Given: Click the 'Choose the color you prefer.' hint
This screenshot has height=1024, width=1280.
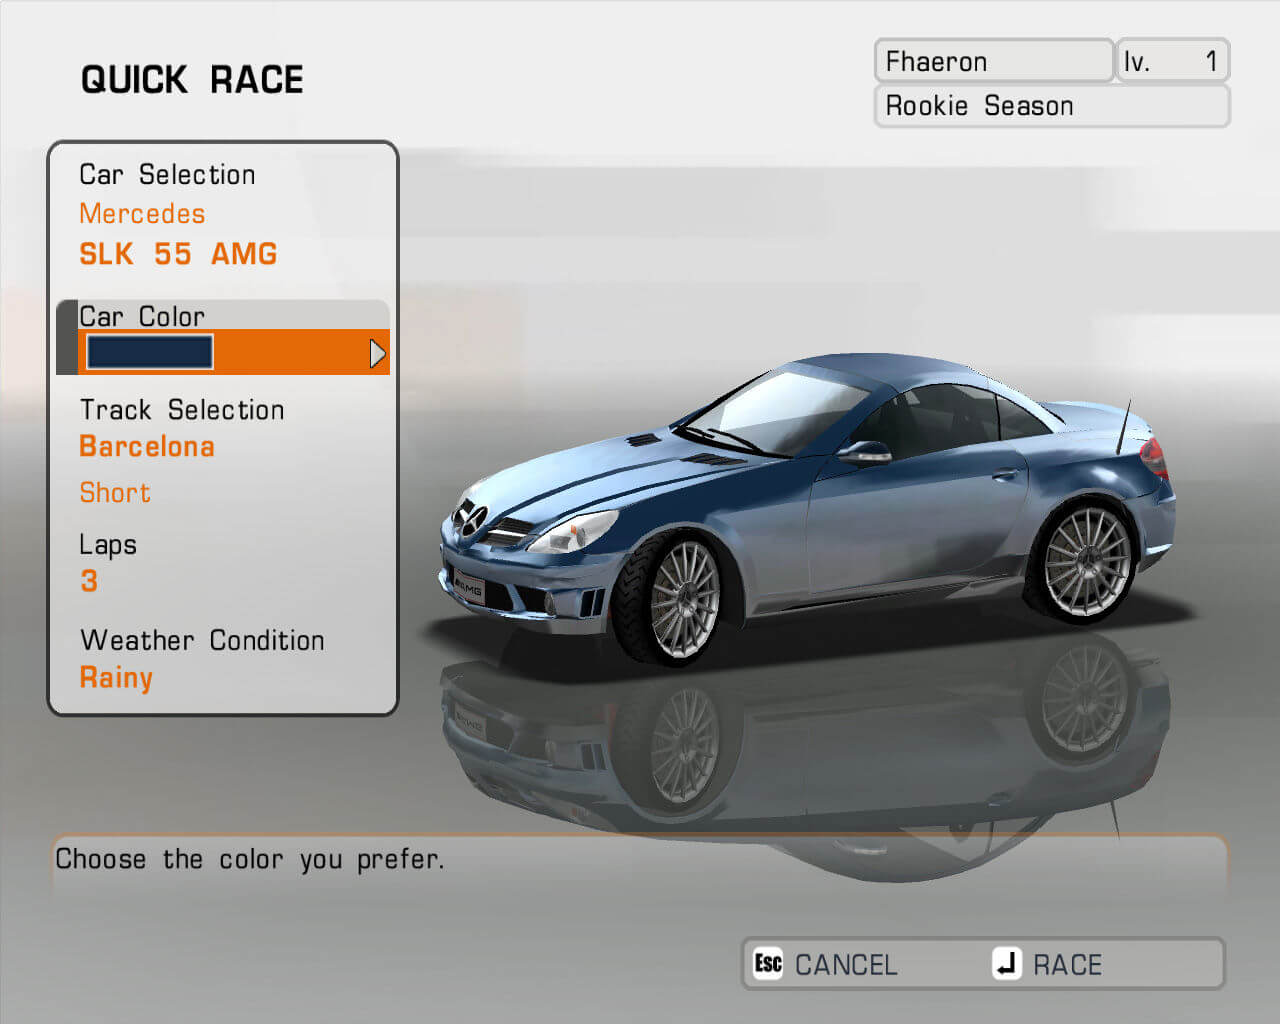Looking at the screenshot, I should pos(250,859).
